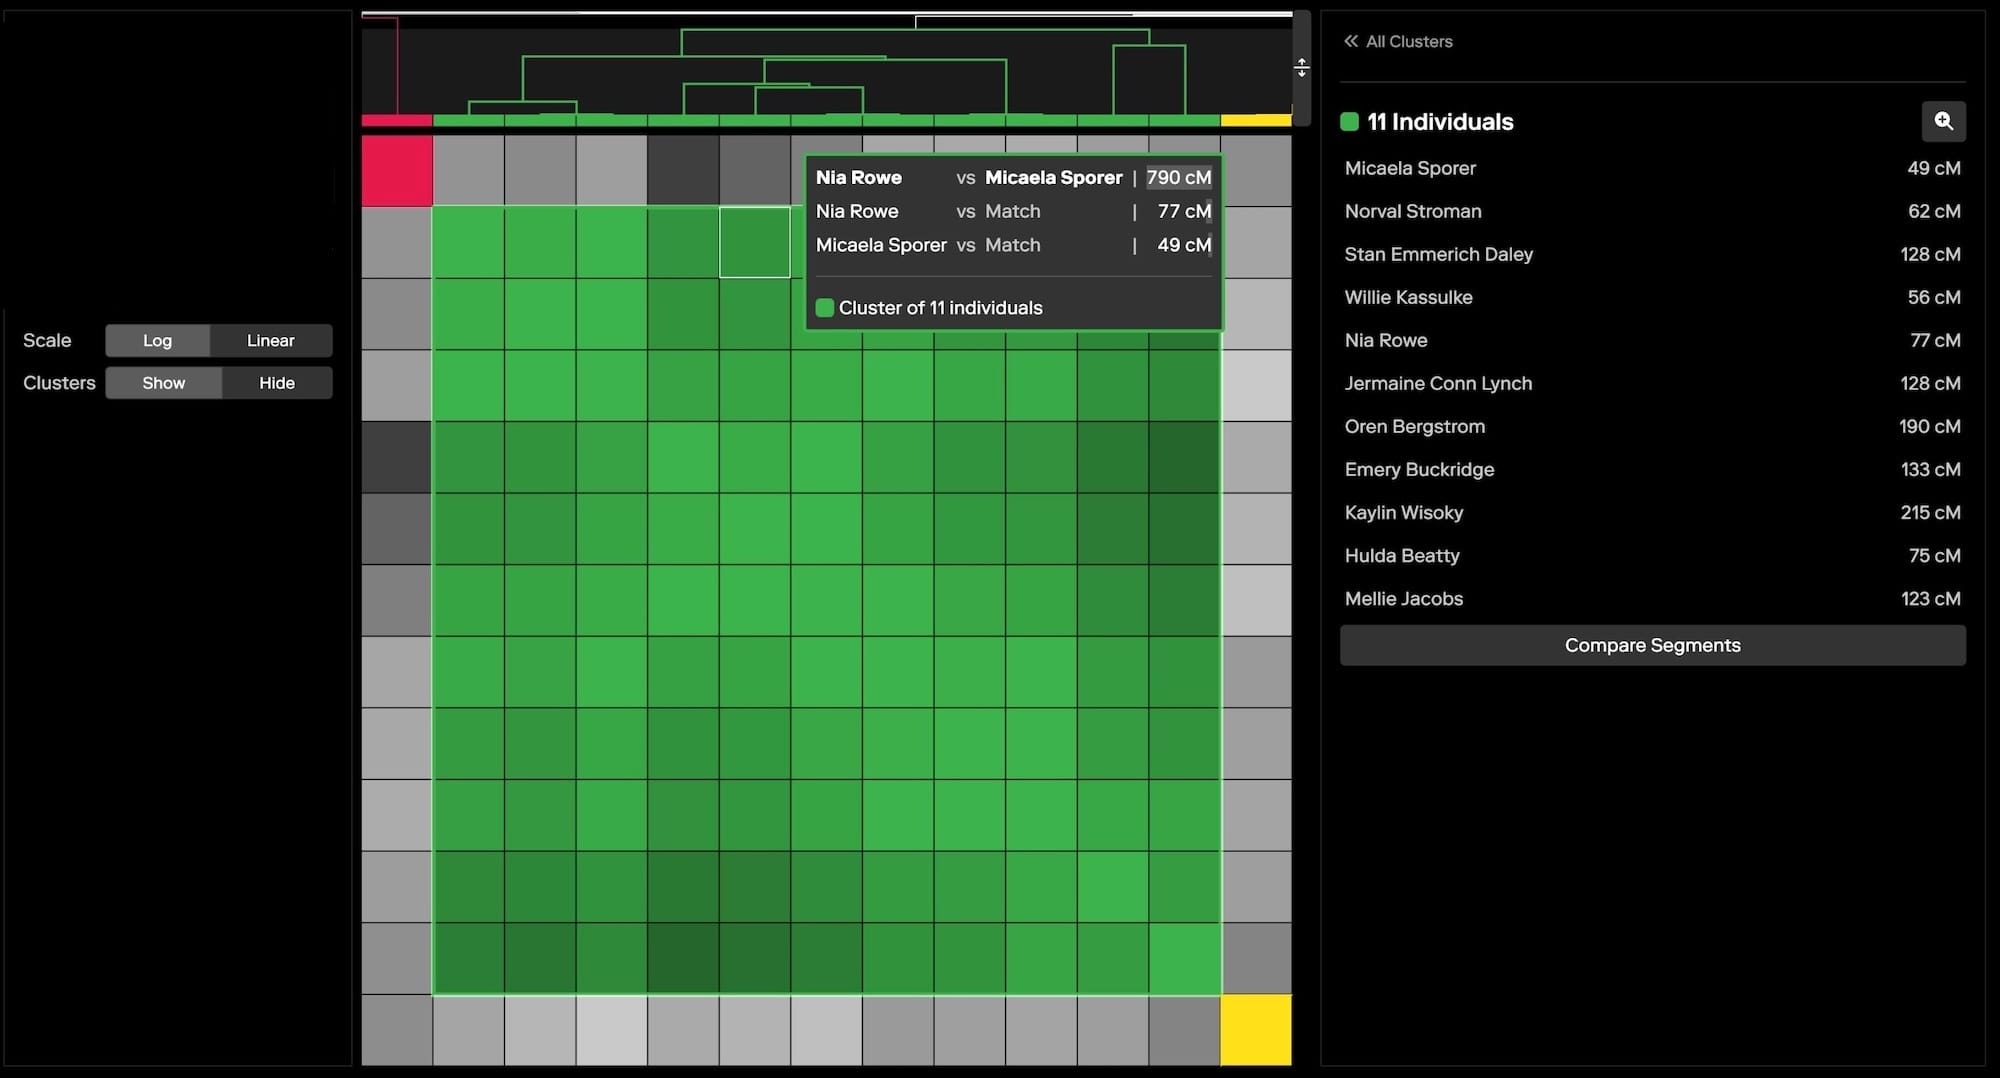Click the white-outlined highlighted matrix cell
Viewport: 2000px width, 1078px height.
[x=755, y=242]
